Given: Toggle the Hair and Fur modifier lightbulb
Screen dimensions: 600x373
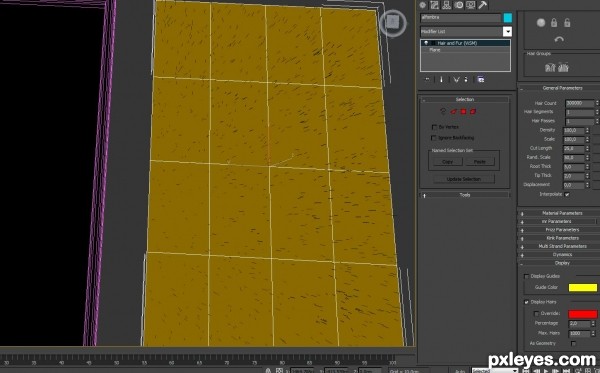Looking at the screenshot, I should 426,43.
